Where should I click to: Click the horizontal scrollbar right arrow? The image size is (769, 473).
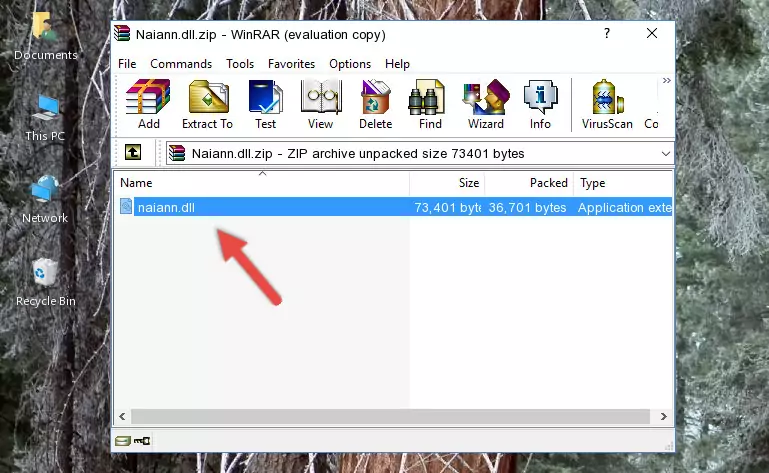point(663,417)
